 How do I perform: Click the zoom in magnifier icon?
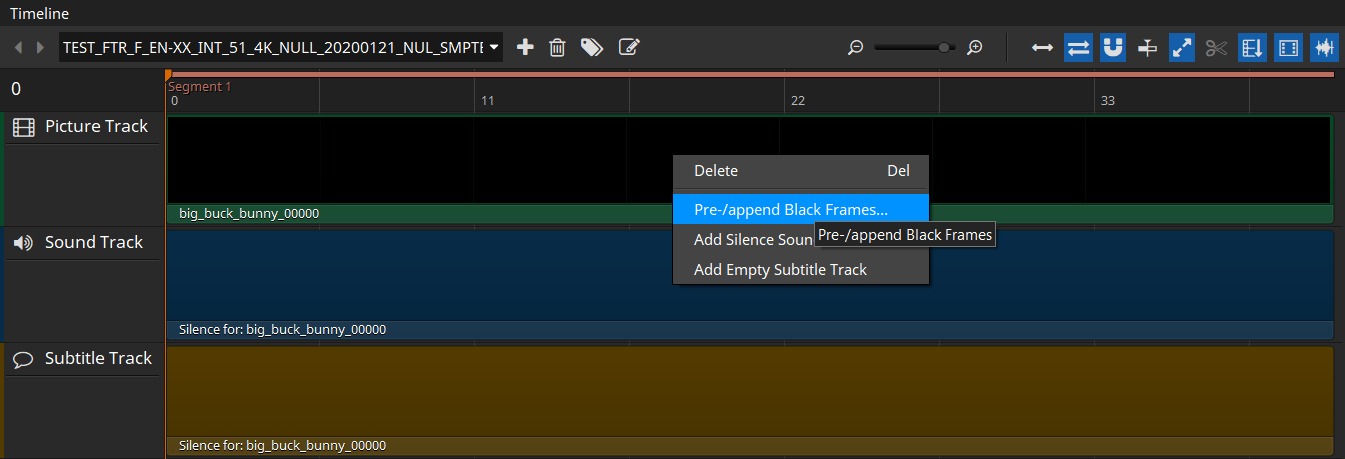975,47
